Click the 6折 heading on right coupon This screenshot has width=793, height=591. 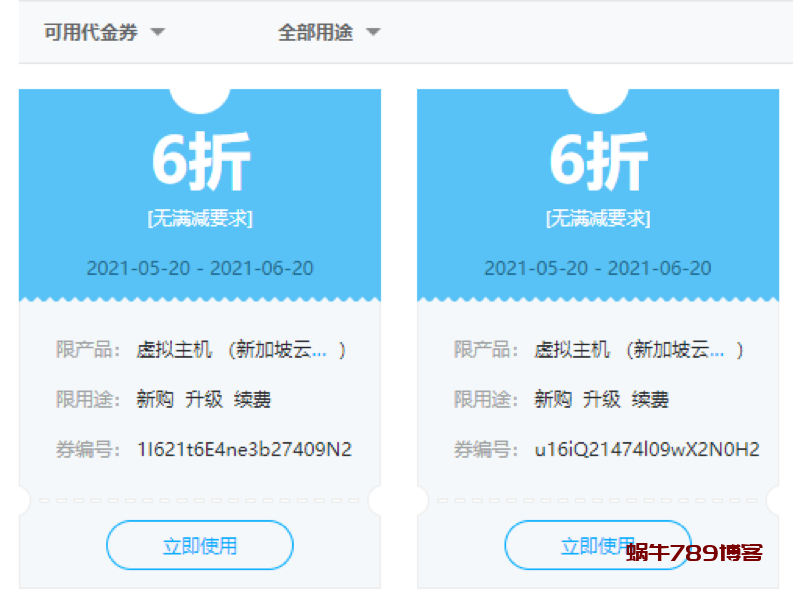pos(598,160)
